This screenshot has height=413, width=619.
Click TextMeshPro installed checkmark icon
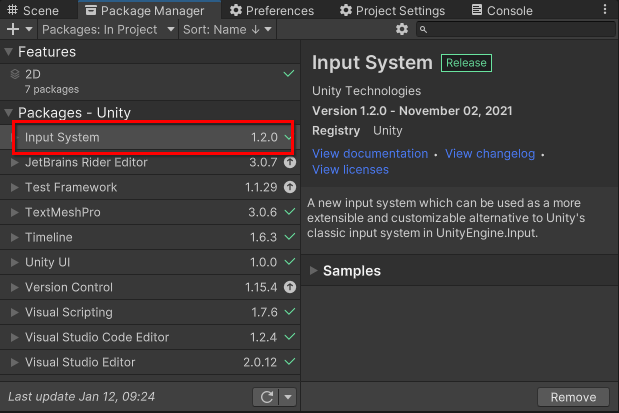pos(290,212)
